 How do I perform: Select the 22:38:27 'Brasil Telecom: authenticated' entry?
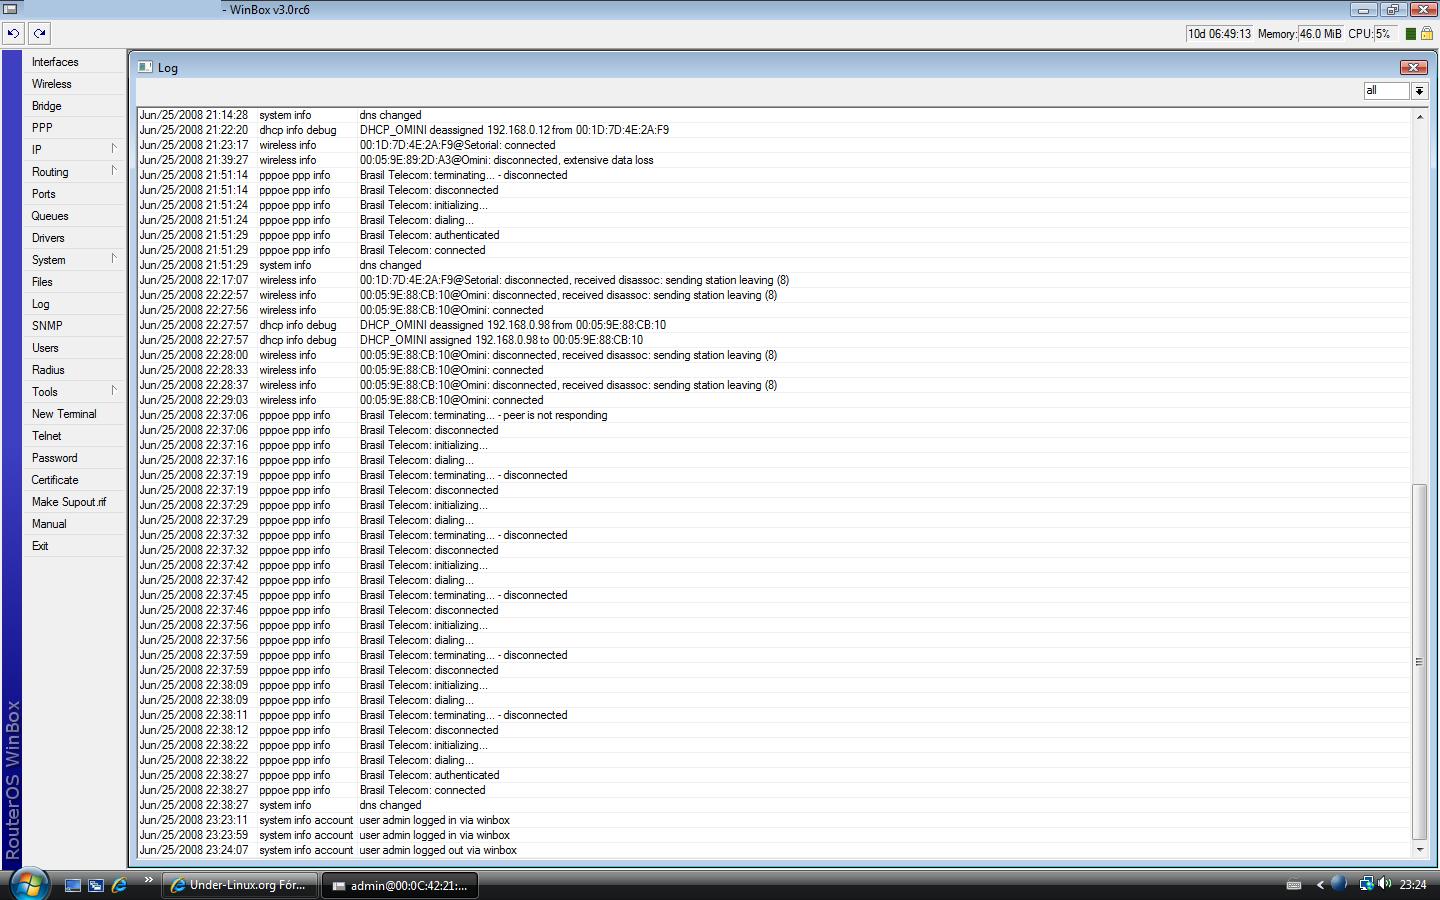[774, 775]
